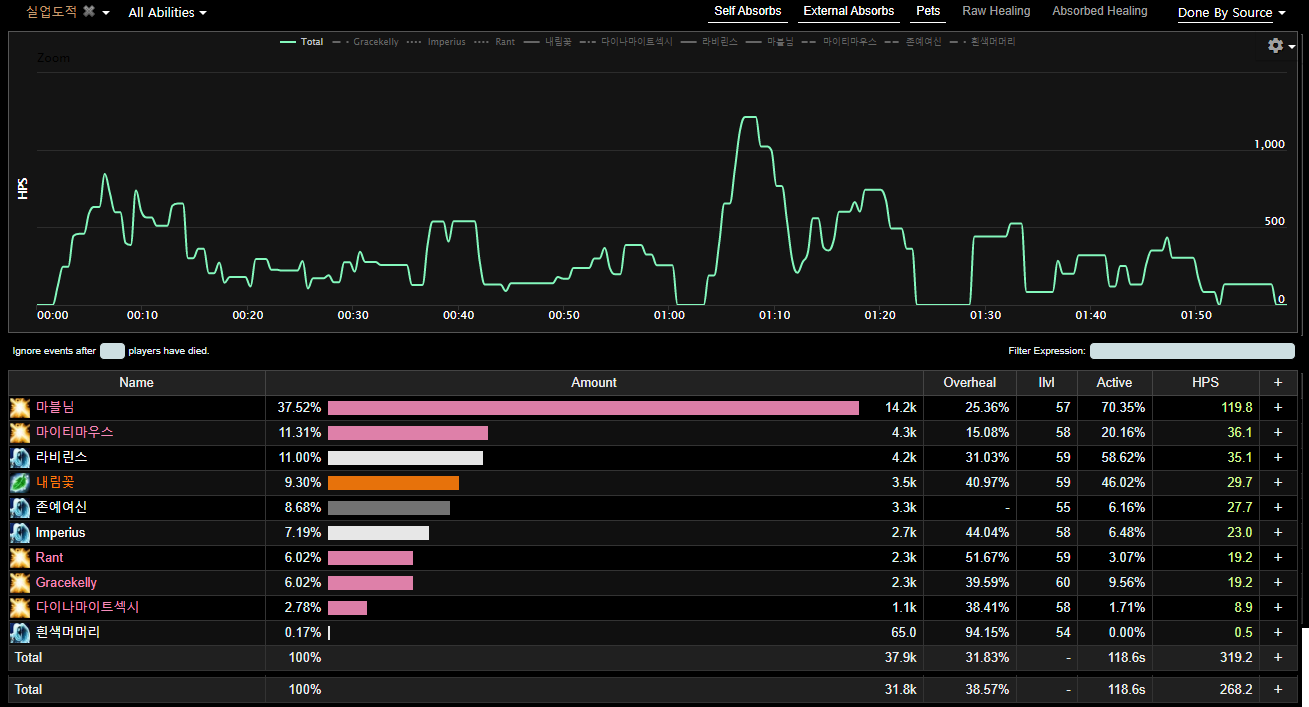
Task: Click the priest icon beside 흰색머머리
Action: [20, 632]
